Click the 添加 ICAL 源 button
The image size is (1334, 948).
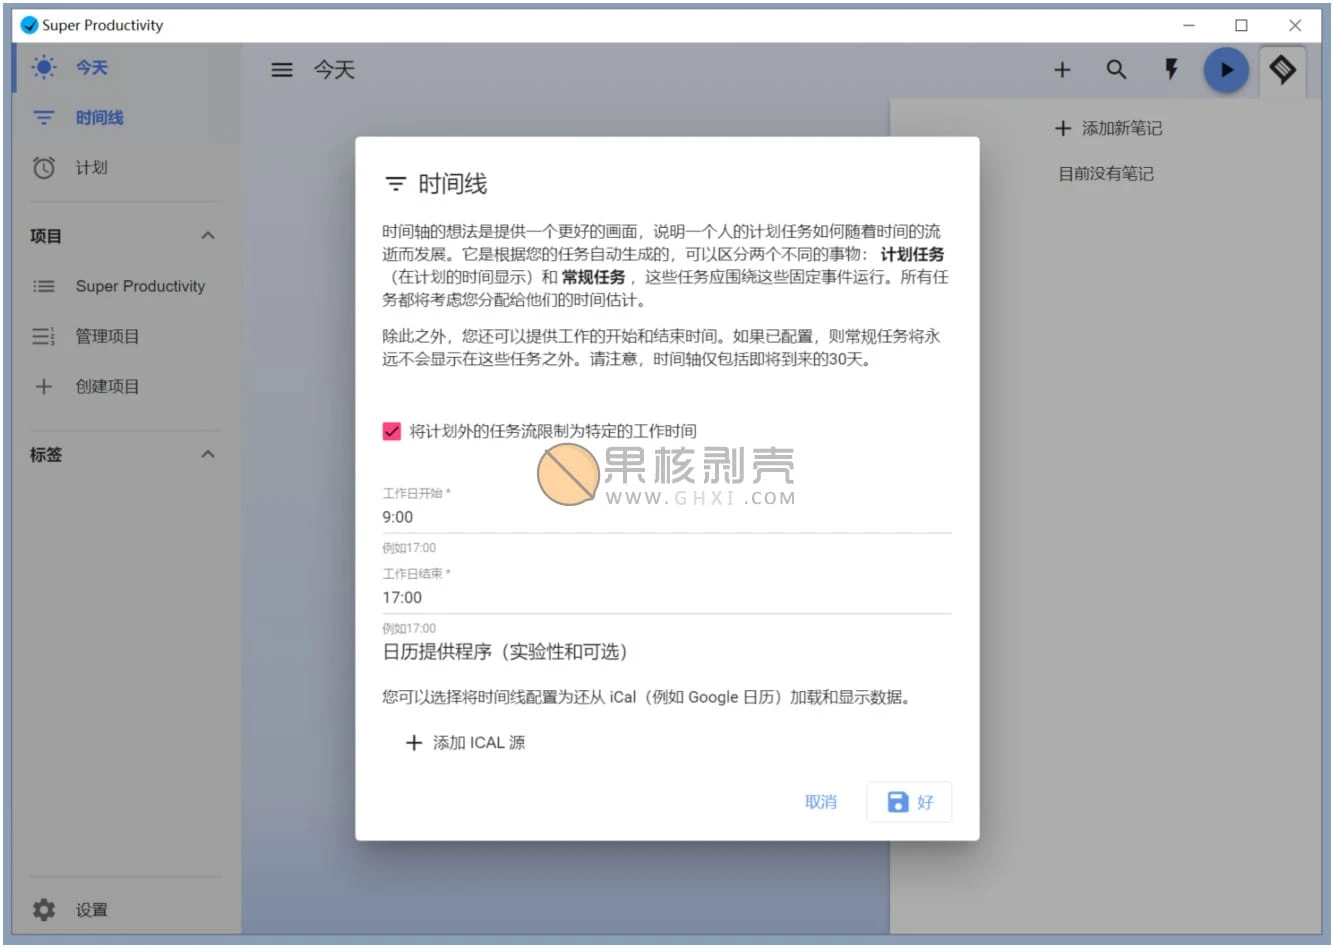(x=465, y=742)
